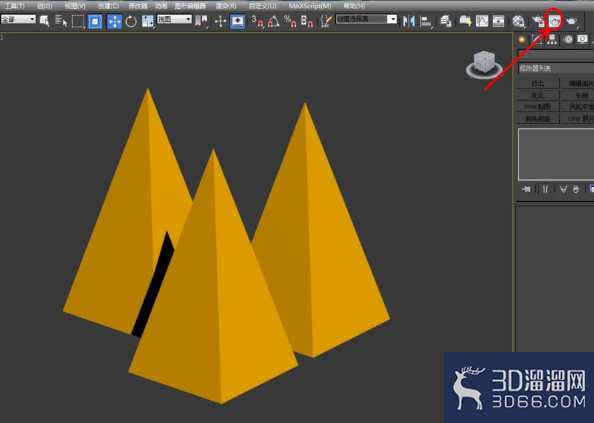This screenshot has width=594, height=423.
Task: Select the Select Object tool
Action: coord(44,21)
